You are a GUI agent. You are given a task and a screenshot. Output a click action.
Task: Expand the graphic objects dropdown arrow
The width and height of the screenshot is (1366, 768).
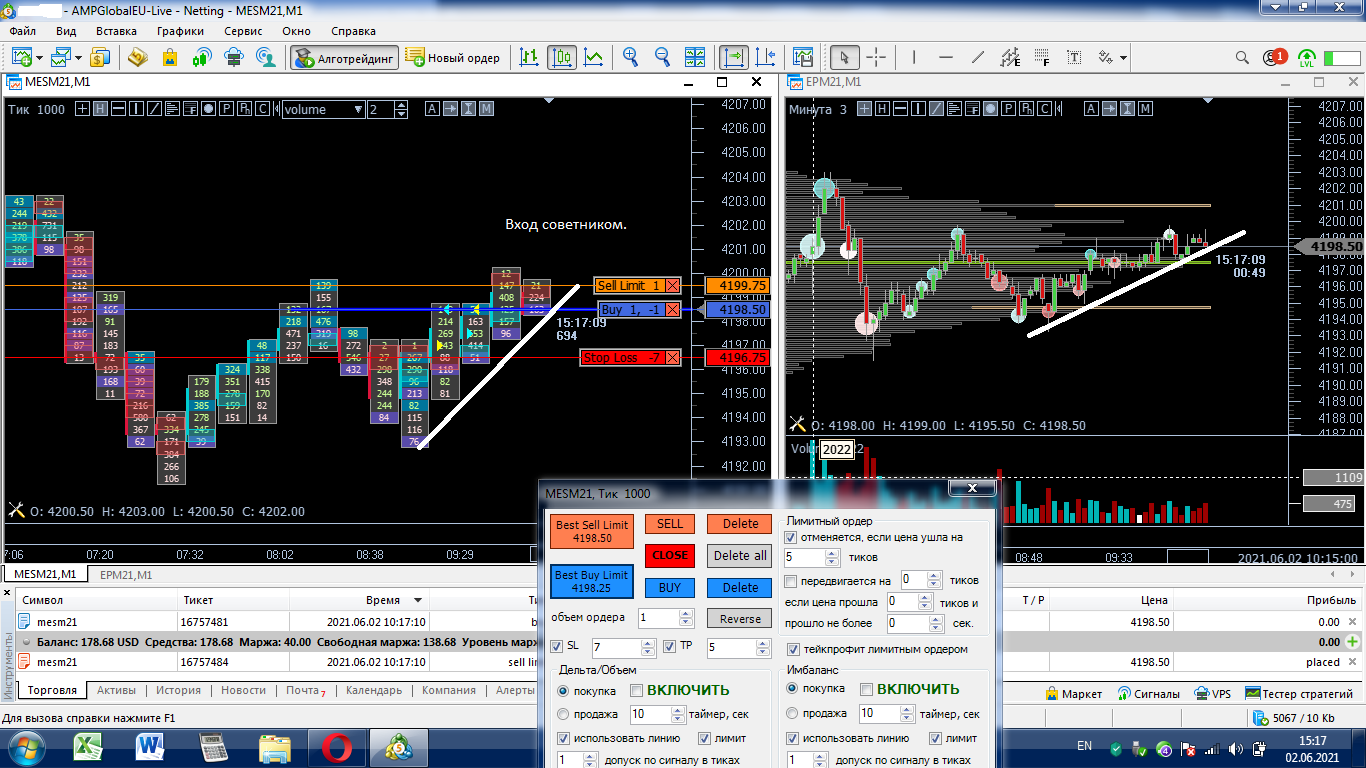1124,57
